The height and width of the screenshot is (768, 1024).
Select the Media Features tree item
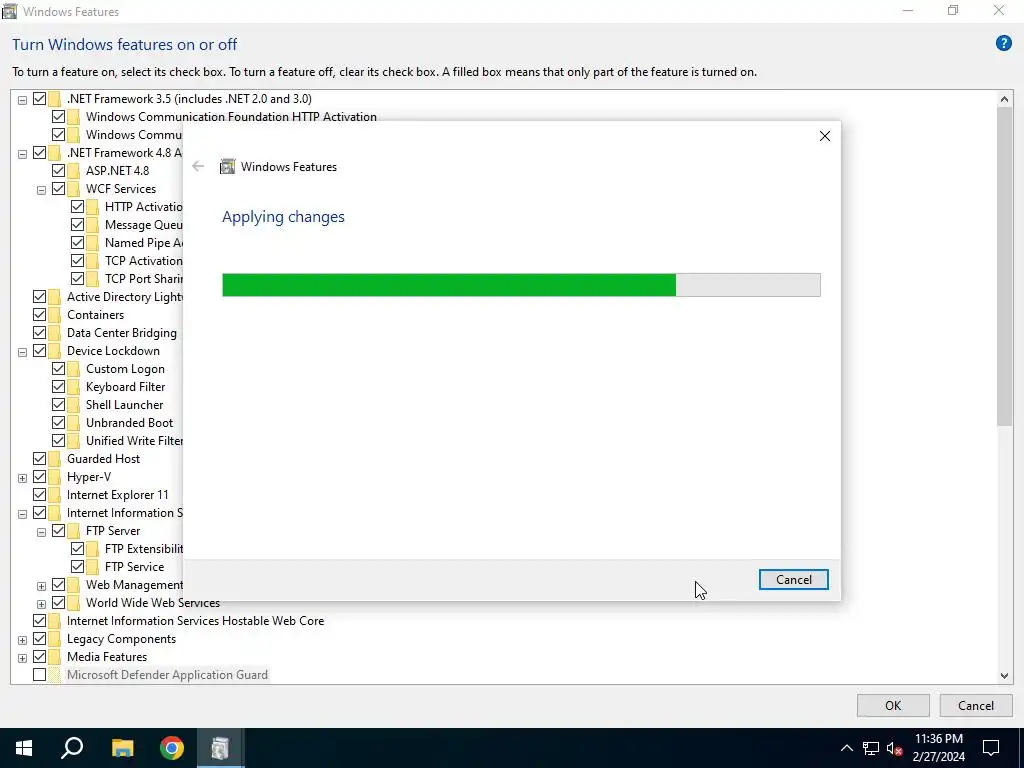(x=107, y=657)
